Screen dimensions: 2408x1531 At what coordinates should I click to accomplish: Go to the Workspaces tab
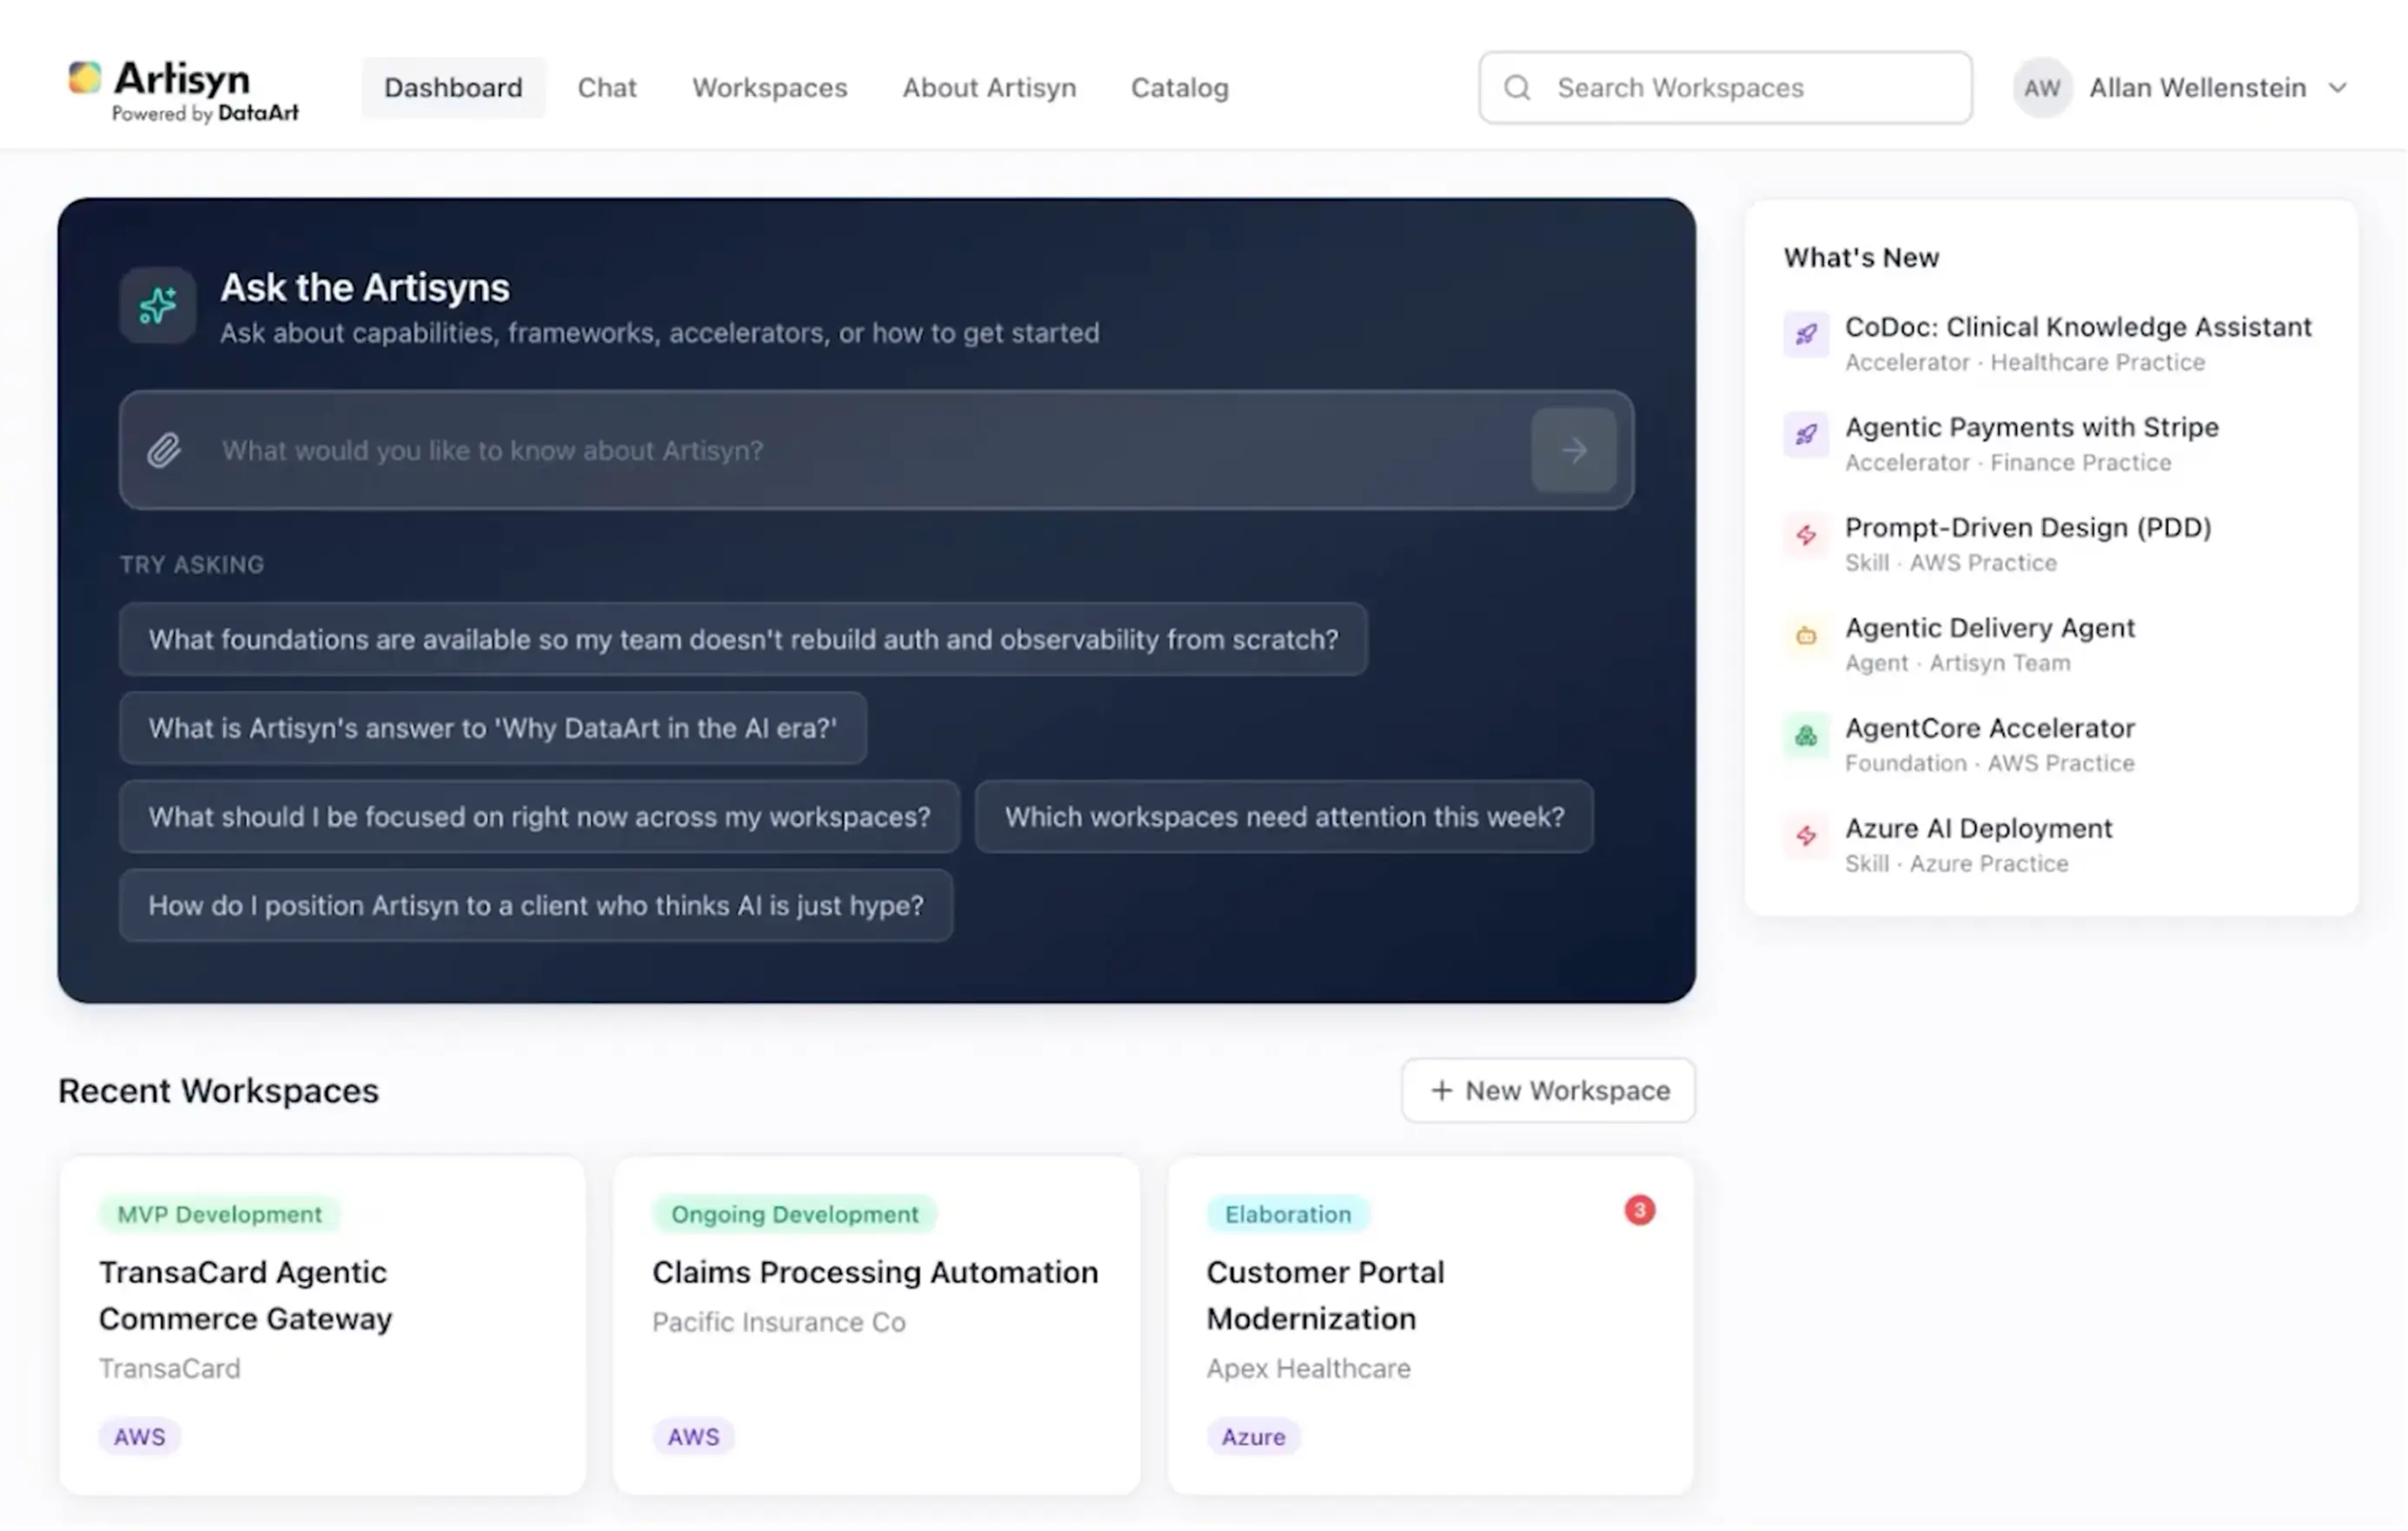[x=770, y=88]
